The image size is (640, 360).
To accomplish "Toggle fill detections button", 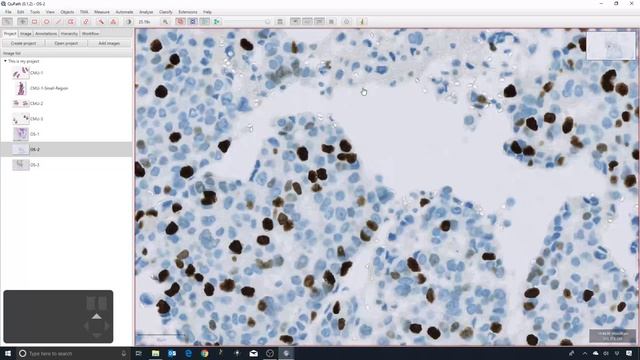I will click(x=217, y=21).
